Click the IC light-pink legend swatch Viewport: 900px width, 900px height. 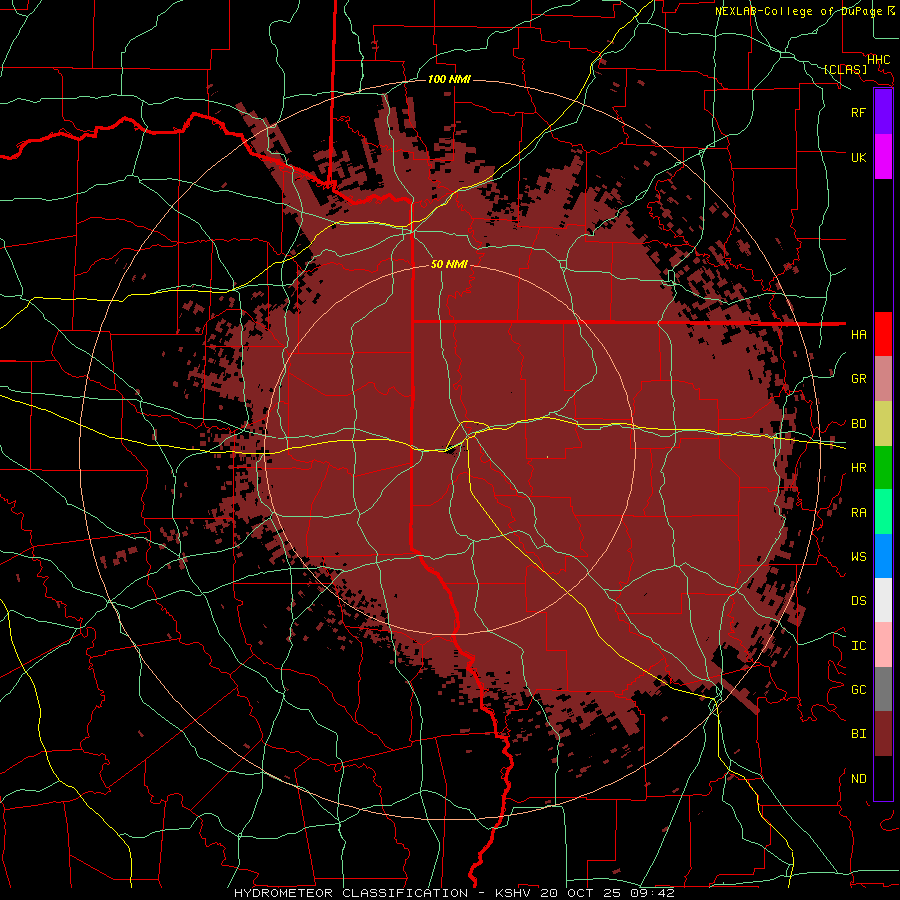pyautogui.click(x=883, y=645)
